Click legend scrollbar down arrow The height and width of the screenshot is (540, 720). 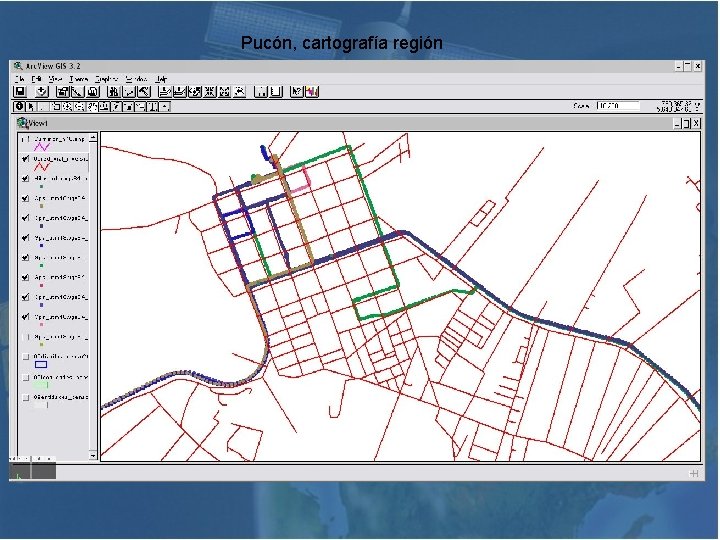click(93, 456)
